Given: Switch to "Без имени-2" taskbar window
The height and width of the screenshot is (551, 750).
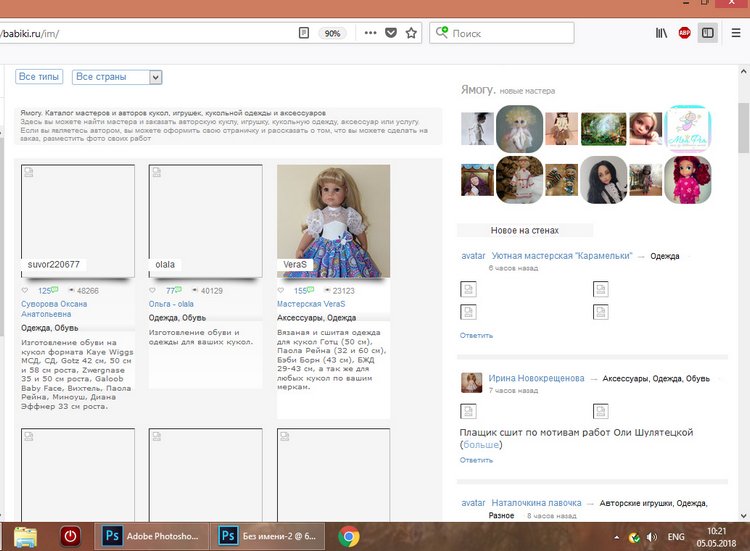Looking at the screenshot, I should (270, 535).
